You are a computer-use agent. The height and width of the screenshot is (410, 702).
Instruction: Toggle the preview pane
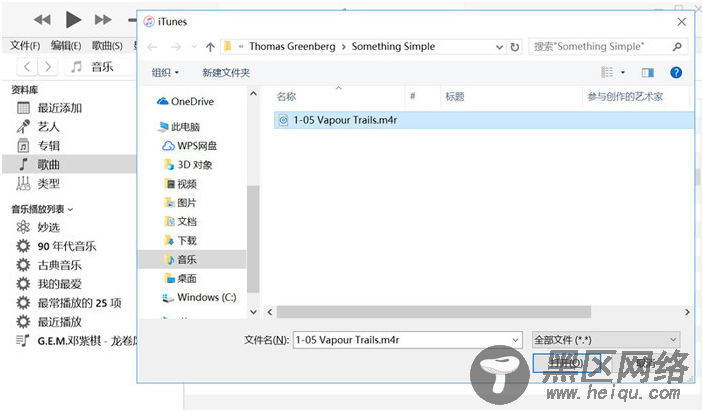(647, 73)
